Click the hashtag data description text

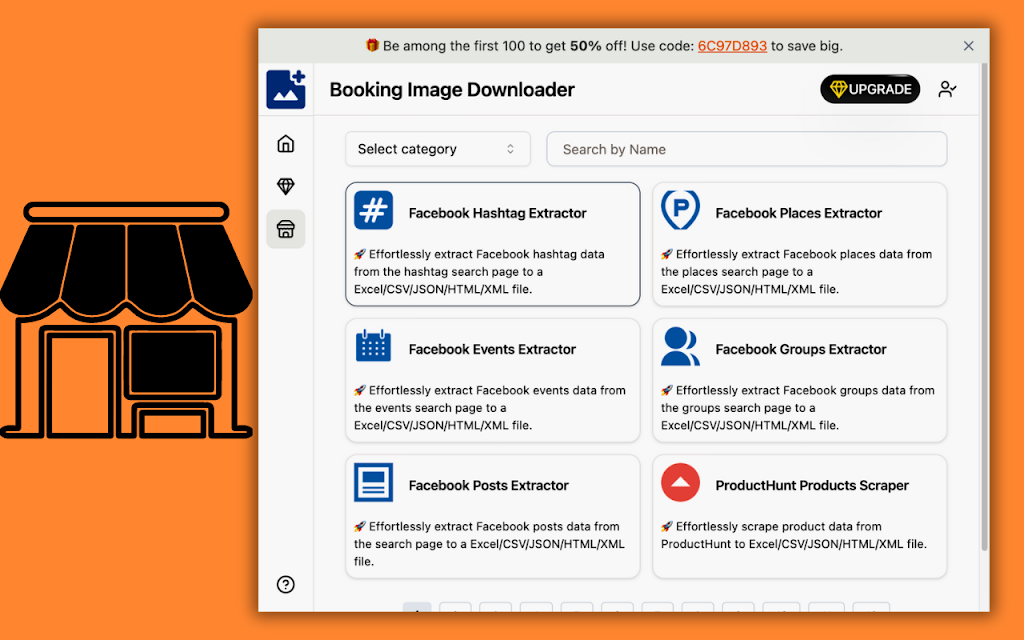480,272
